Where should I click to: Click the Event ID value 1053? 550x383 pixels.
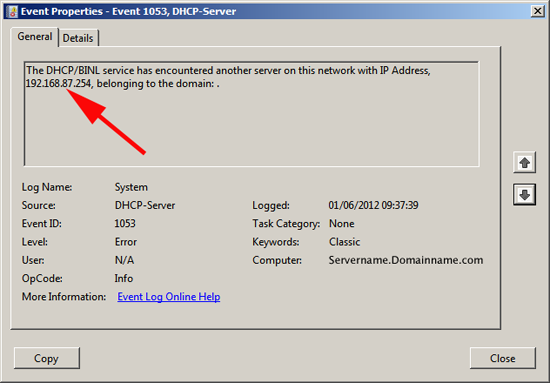(125, 223)
